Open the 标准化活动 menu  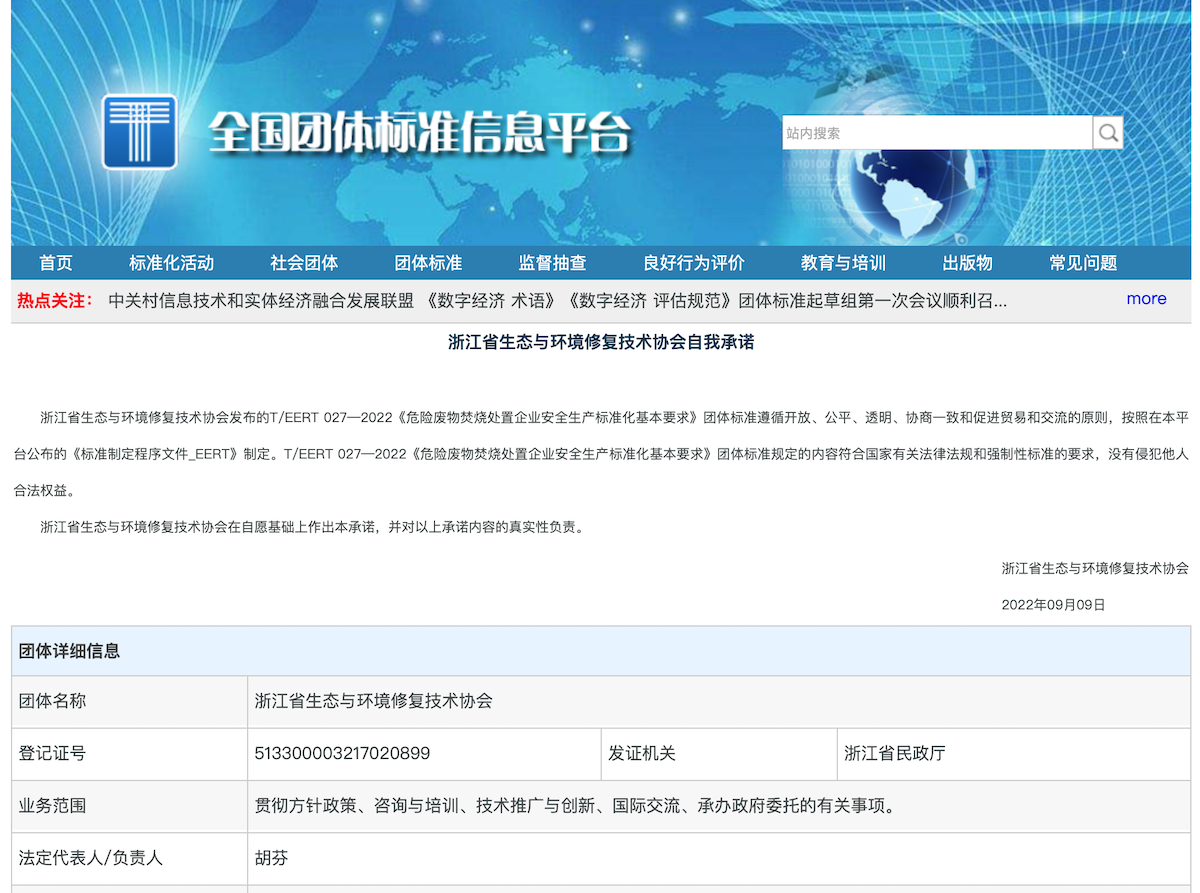pyautogui.click(x=171, y=263)
